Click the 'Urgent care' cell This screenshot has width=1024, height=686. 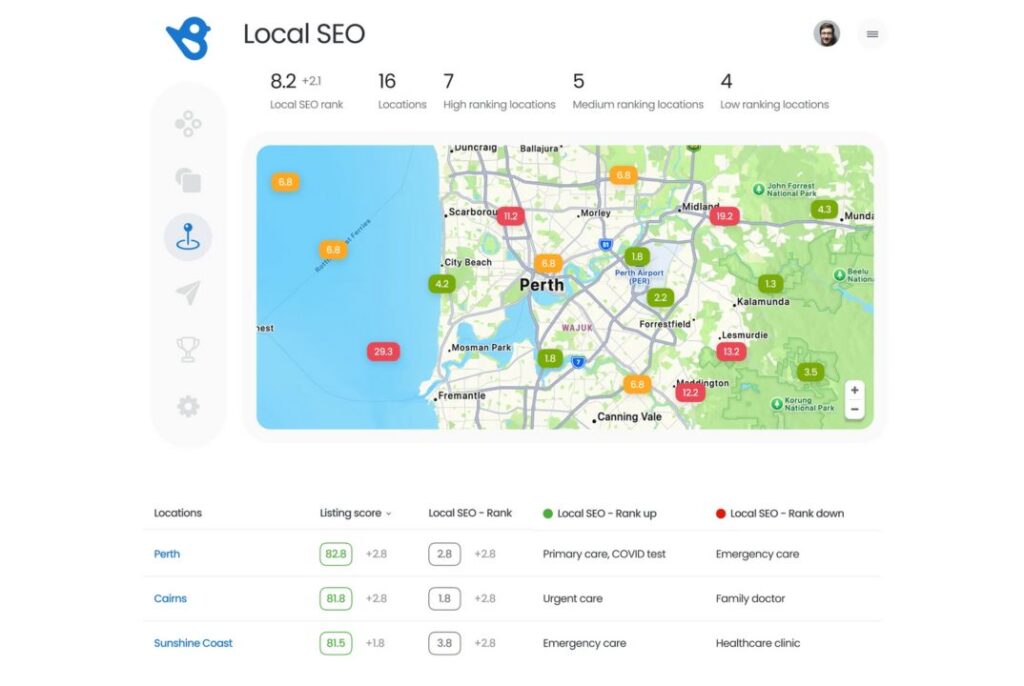point(573,598)
